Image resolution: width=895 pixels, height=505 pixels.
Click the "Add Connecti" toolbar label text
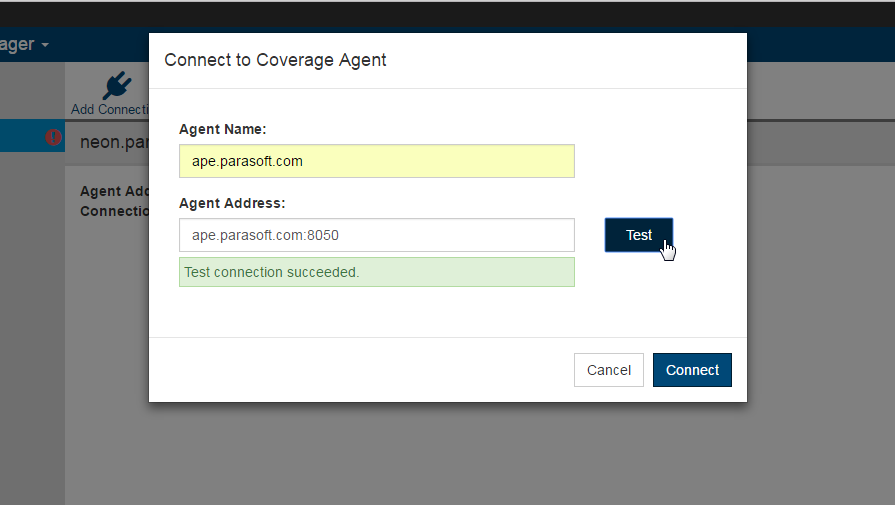[110, 110]
